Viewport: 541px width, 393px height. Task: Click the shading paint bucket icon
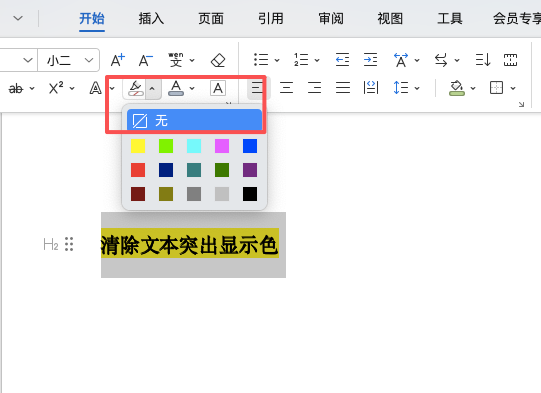point(456,88)
